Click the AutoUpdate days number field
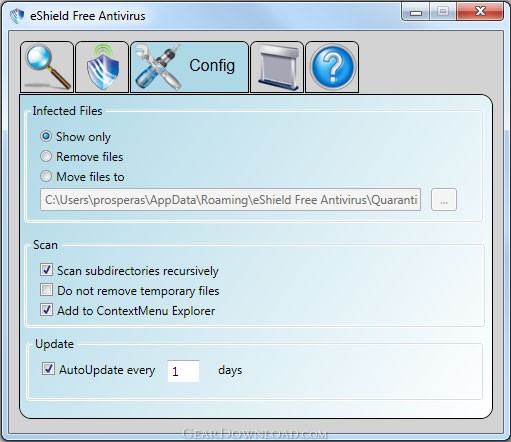 pyautogui.click(x=183, y=371)
